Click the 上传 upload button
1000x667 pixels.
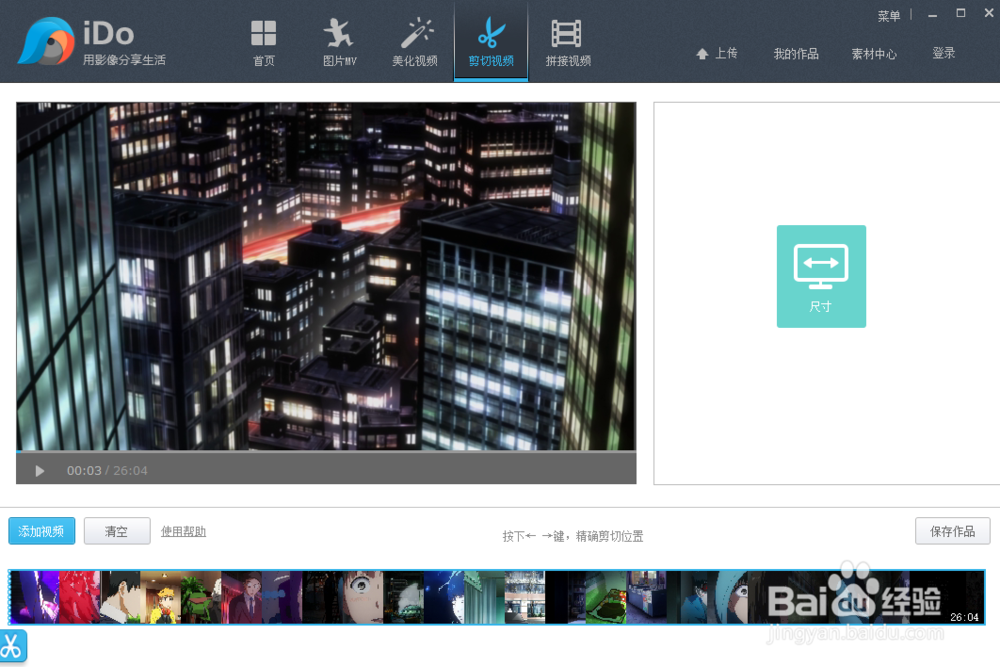click(x=717, y=54)
